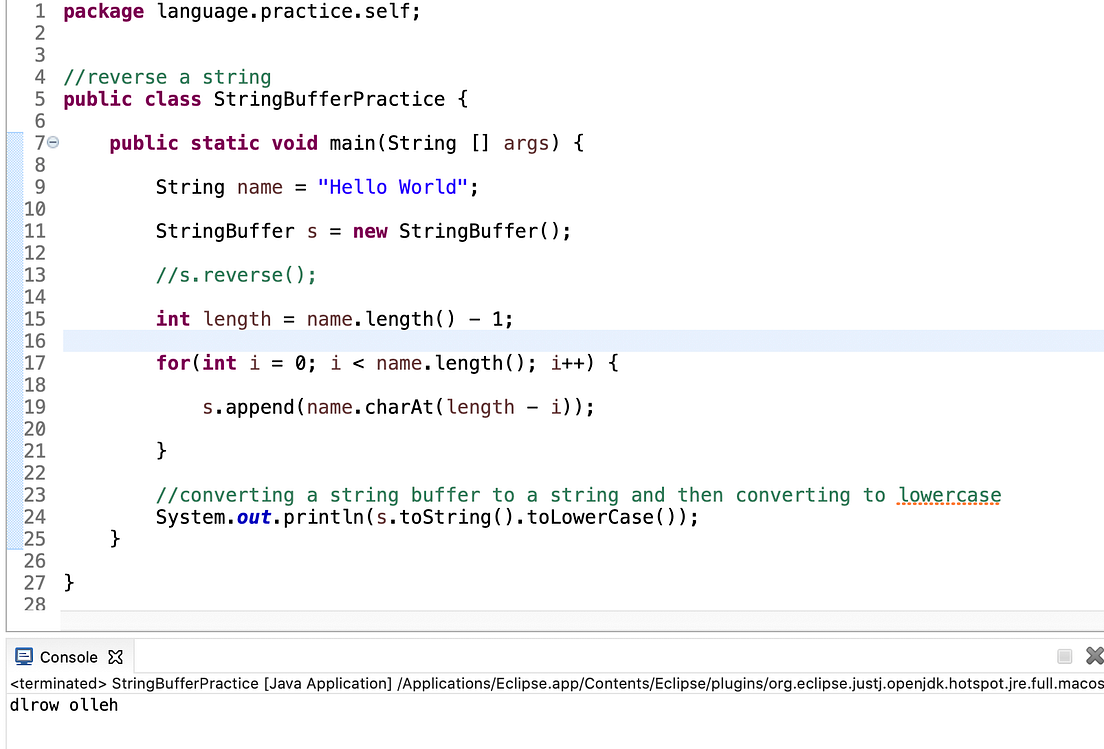This screenshot has height=749, width=1104.
Task: Click the <terminated> StringBufferPractice launch description
Action: pos(556,684)
